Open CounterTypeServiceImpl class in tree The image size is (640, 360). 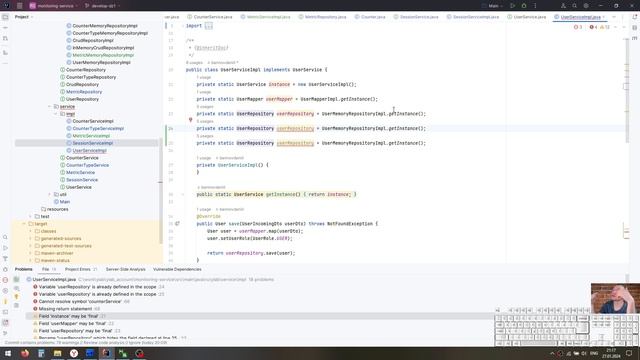point(95,129)
